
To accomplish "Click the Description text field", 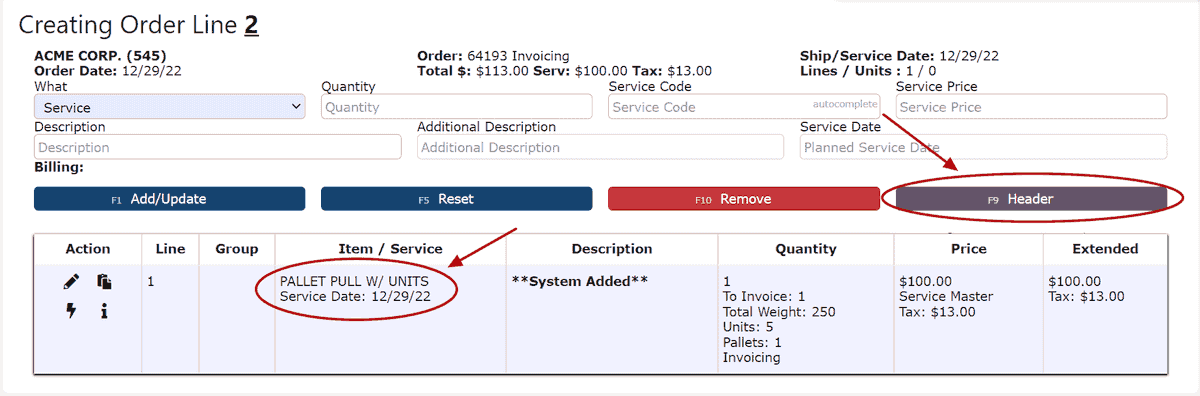I will (218, 147).
